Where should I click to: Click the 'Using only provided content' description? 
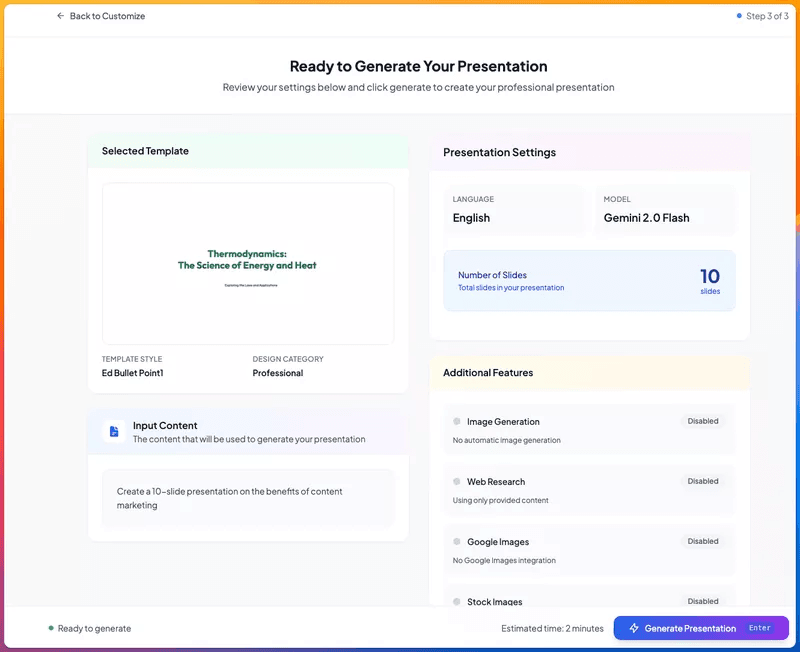[501, 500]
